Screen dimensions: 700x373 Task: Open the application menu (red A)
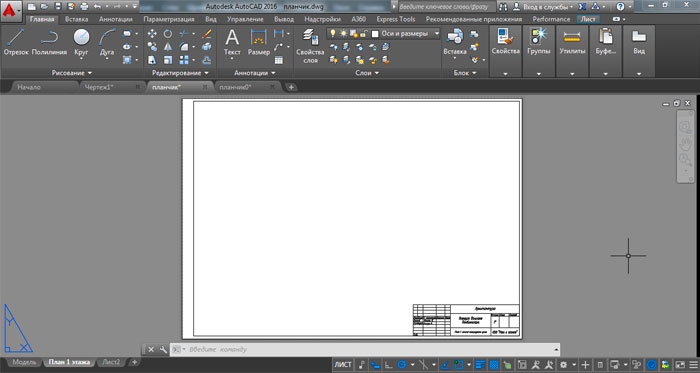pos(11,11)
